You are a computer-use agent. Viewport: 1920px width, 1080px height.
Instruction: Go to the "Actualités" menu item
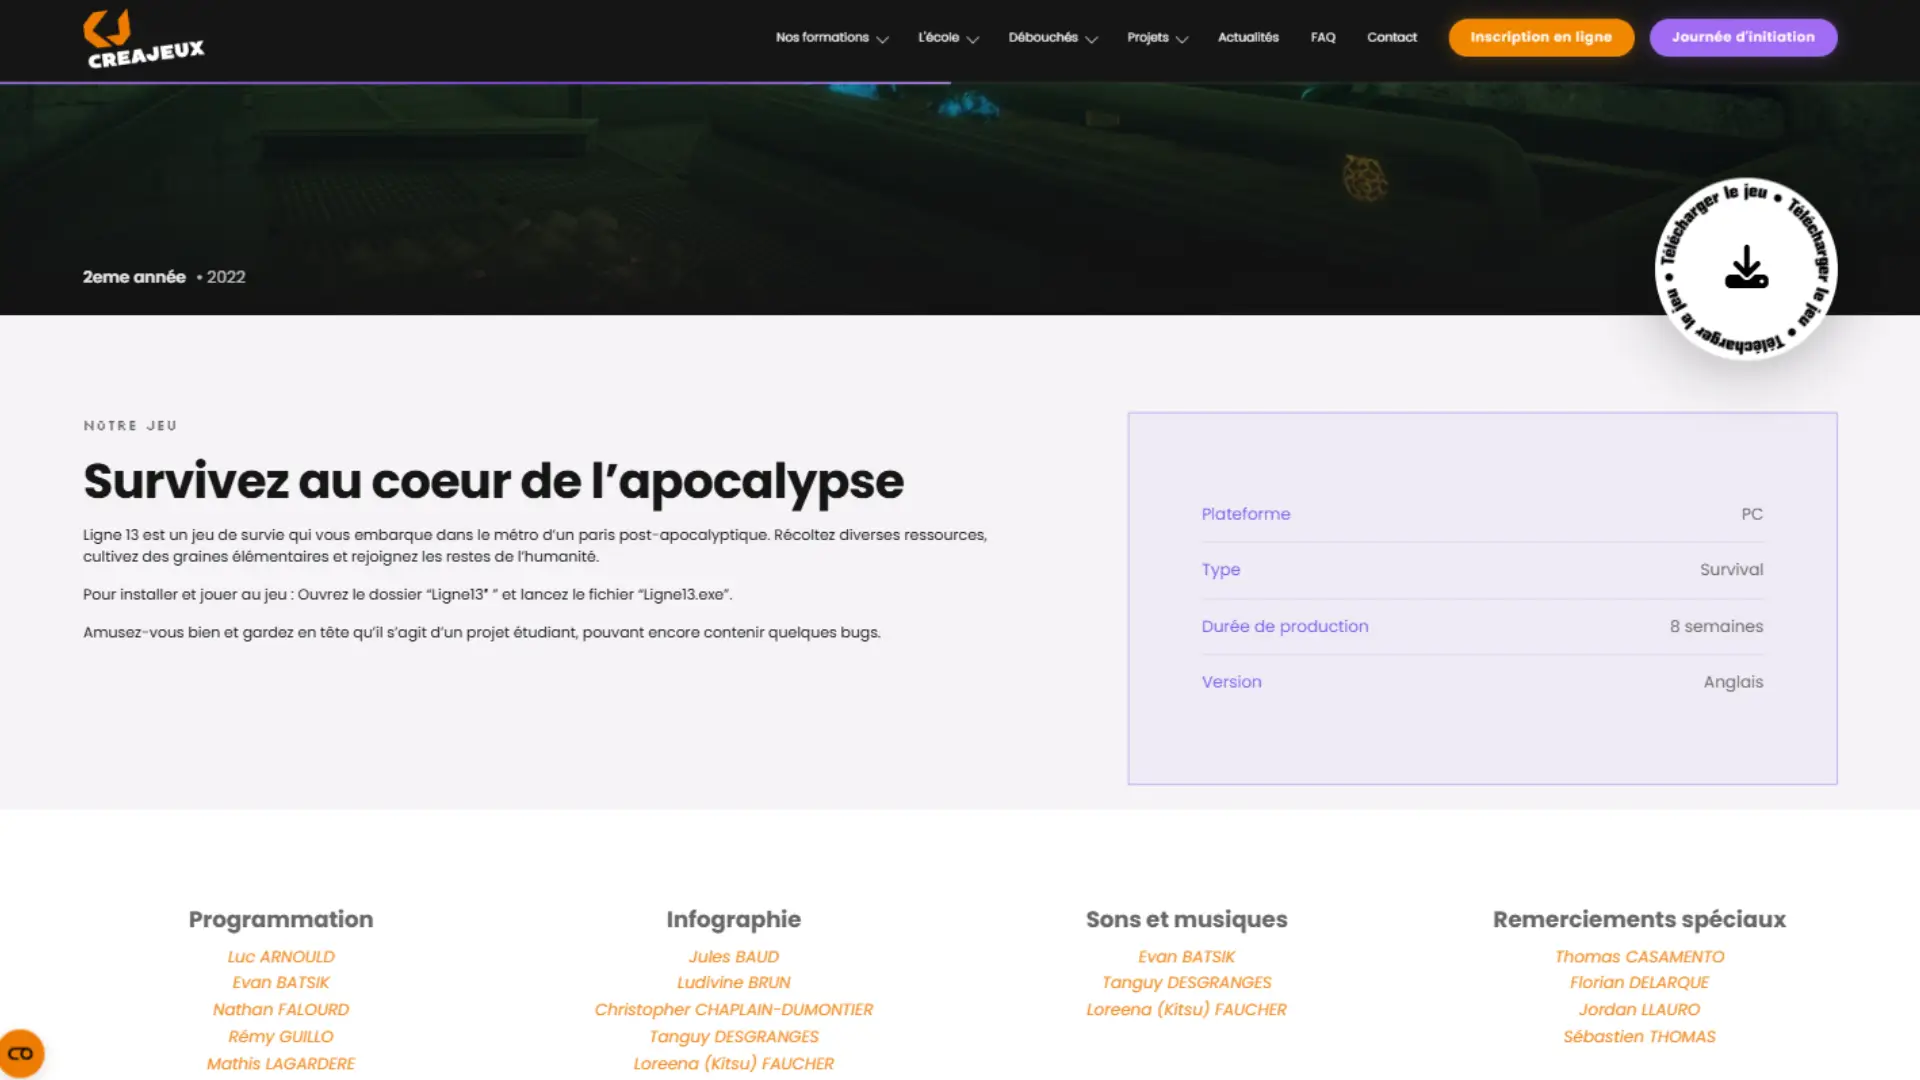tap(1248, 37)
